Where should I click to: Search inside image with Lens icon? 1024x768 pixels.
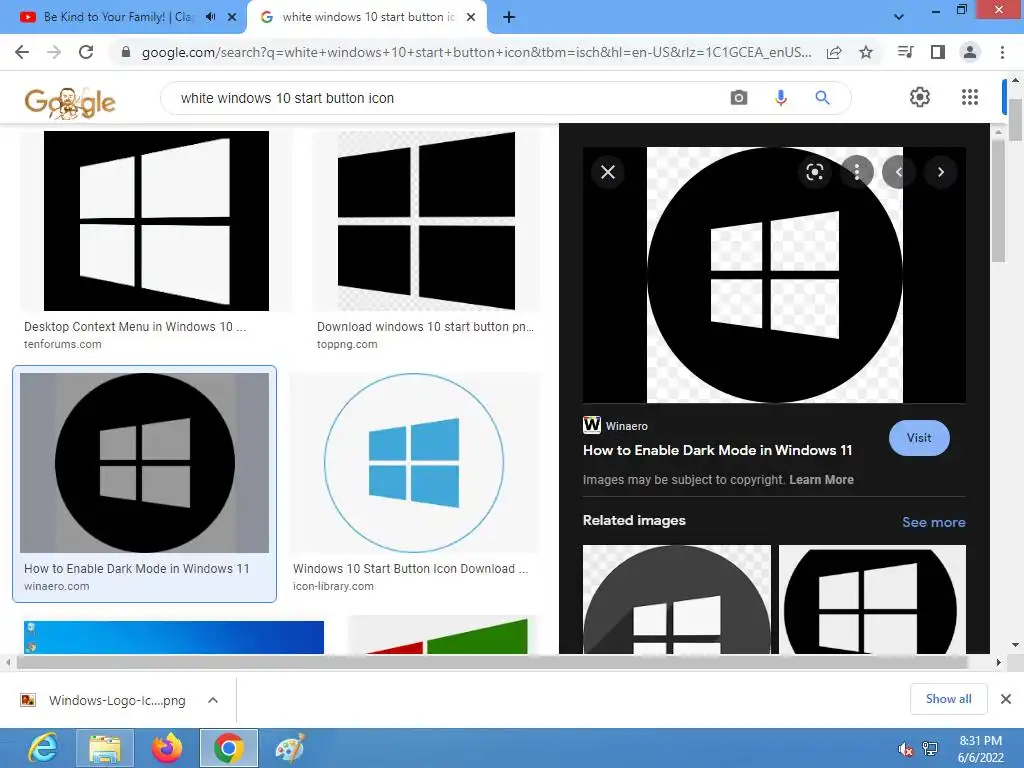pyautogui.click(x=814, y=172)
